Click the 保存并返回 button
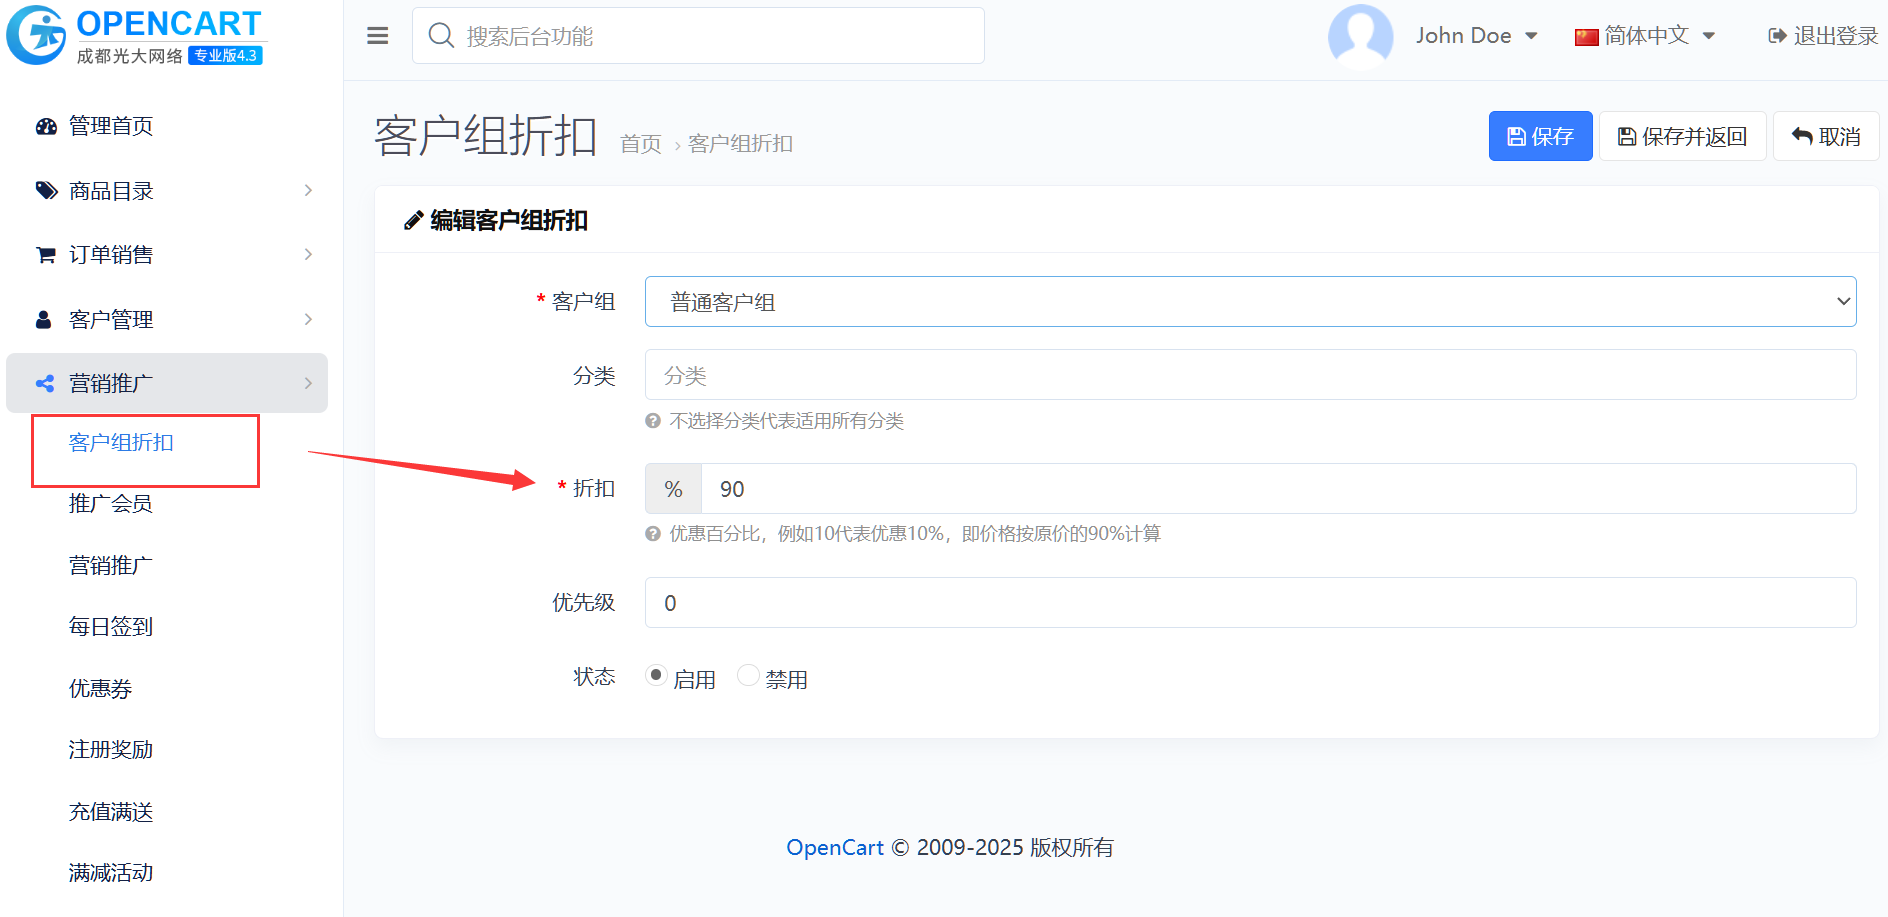 click(x=1682, y=136)
